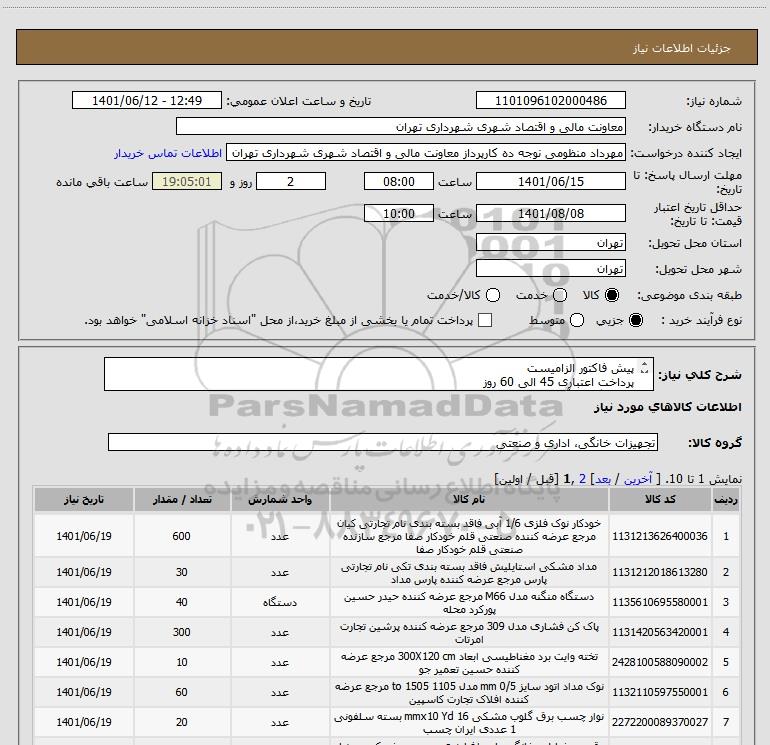Click the price validity time 10:00
Viewport: 770px width, 745px height.
pyautogui.click(x=399, y=213)
